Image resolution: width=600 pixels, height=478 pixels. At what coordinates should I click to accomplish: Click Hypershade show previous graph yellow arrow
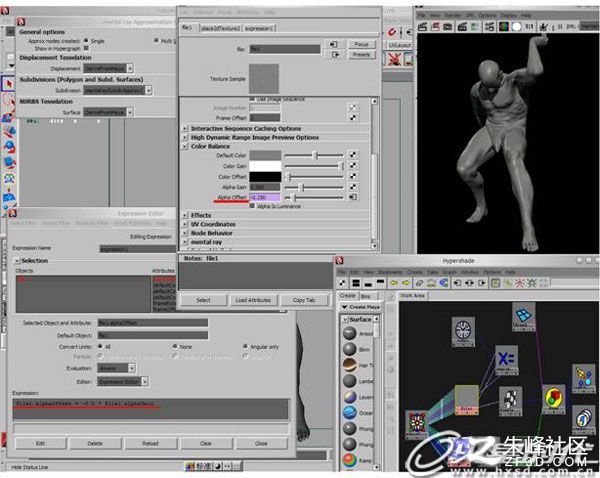point(393,283)
